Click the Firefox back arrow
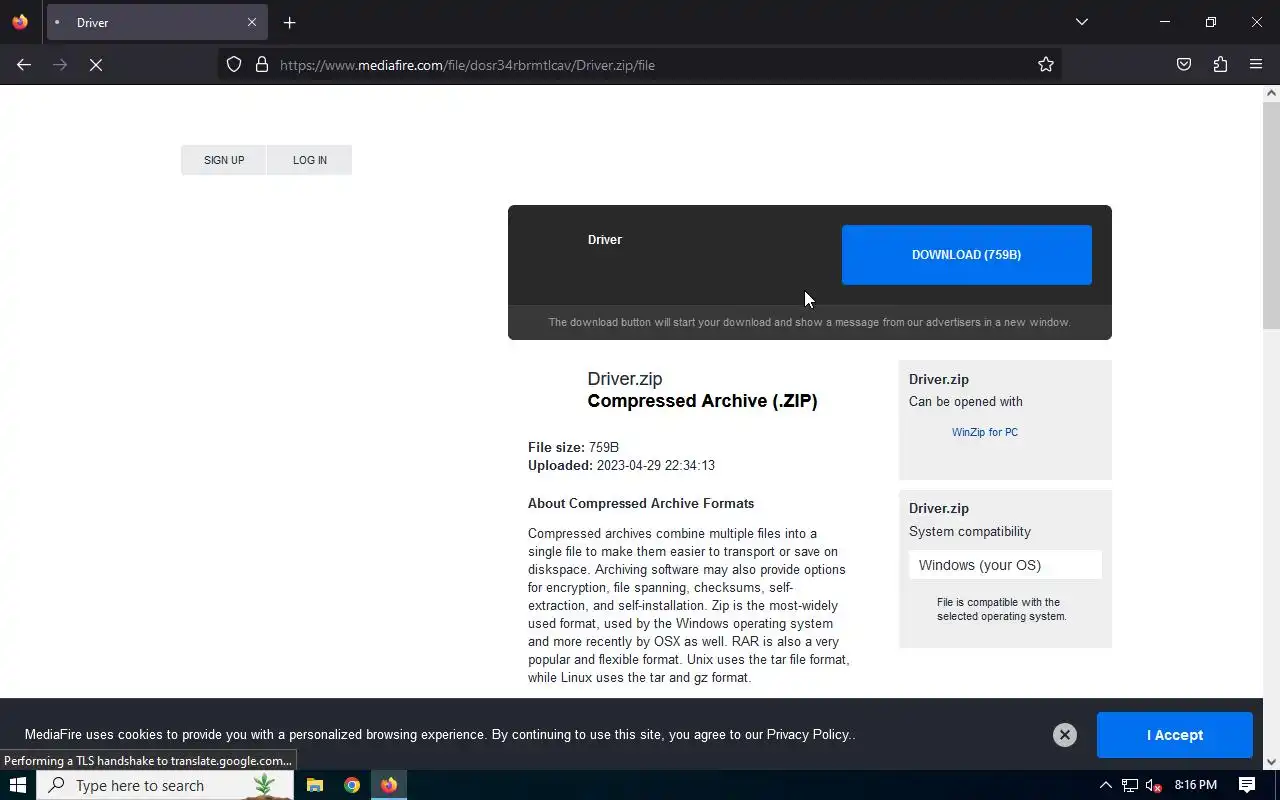The image size is (1280, 800). 24,65
